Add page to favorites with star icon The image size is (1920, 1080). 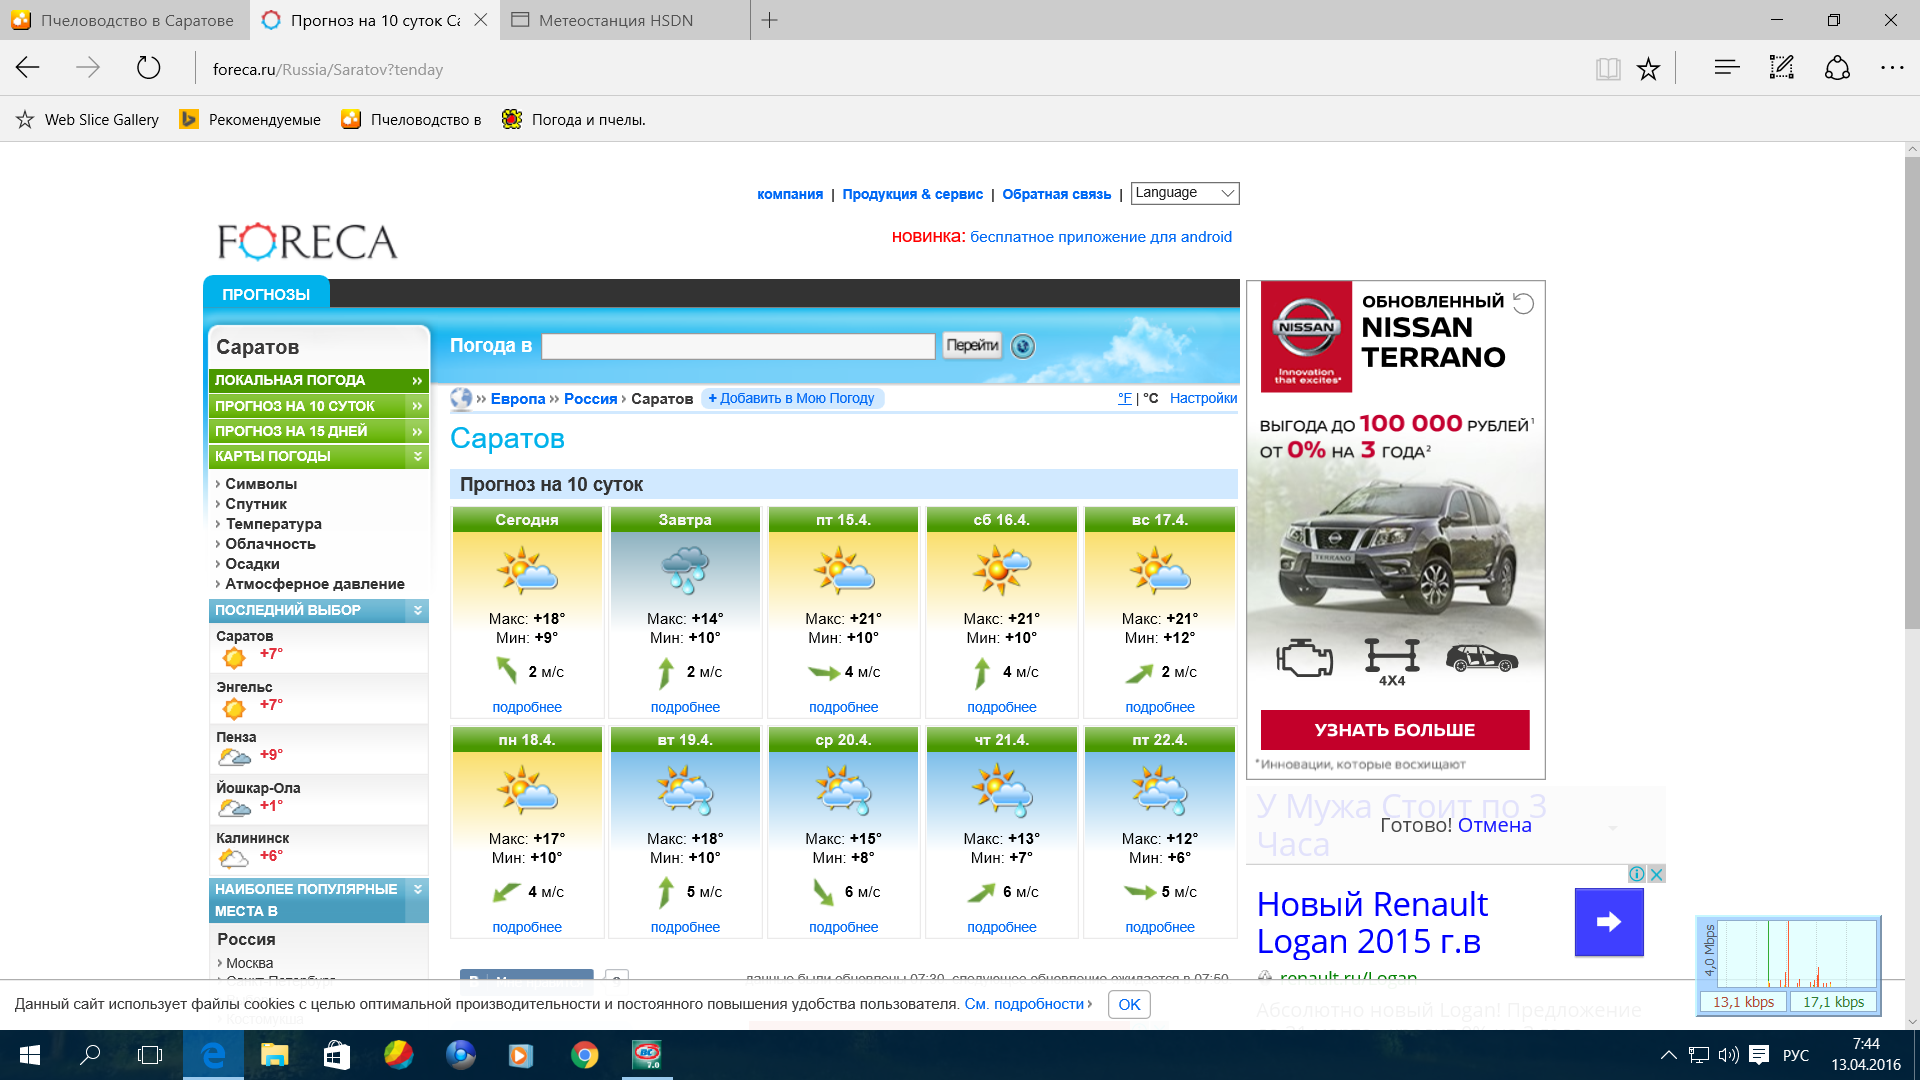[x=1648, y=69]
